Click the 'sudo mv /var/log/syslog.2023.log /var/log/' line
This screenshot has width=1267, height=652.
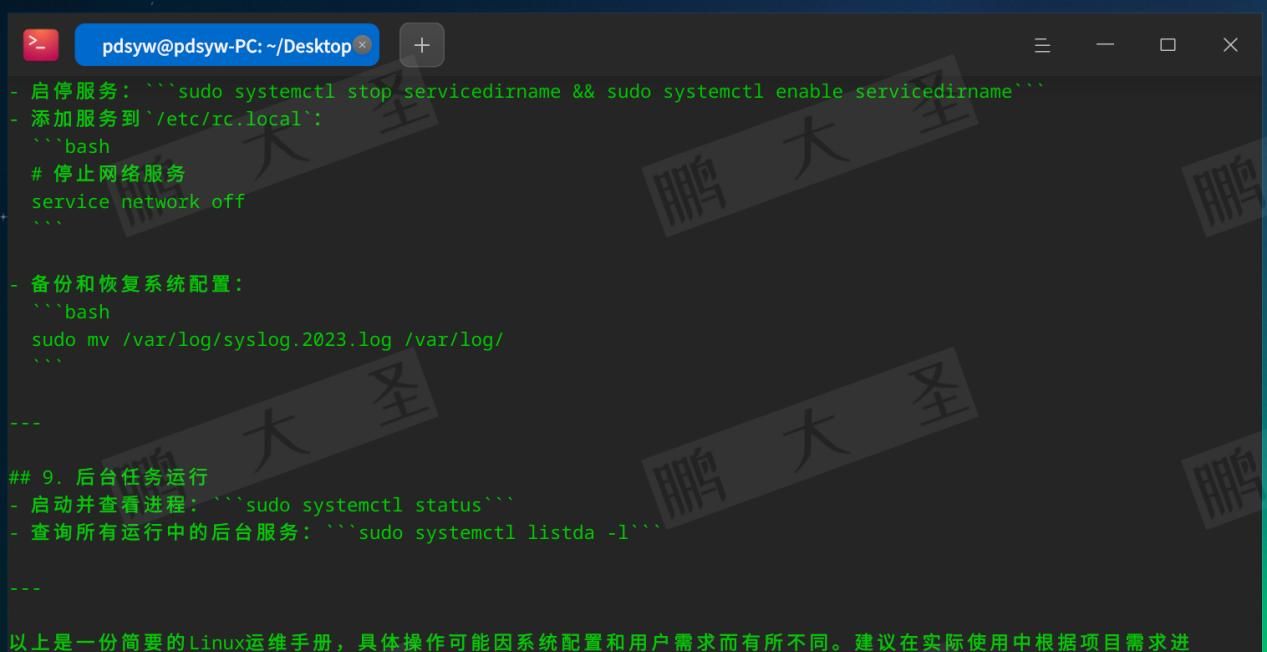[267, 340]
